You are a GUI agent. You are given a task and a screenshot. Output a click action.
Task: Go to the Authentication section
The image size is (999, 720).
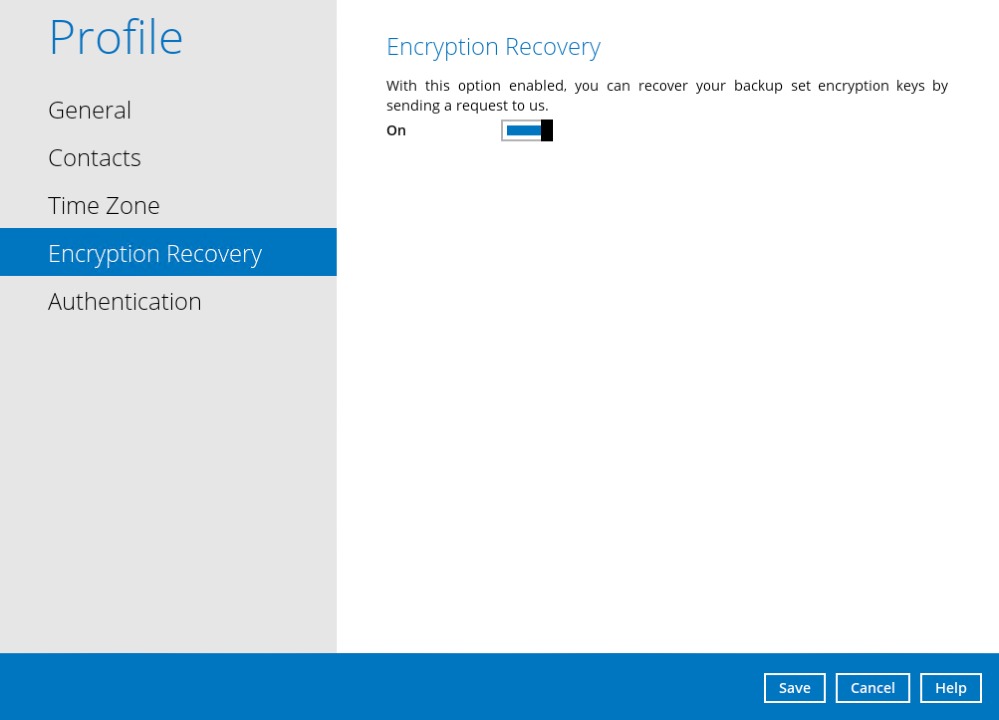pyautogui.click(x=124, y=301)
